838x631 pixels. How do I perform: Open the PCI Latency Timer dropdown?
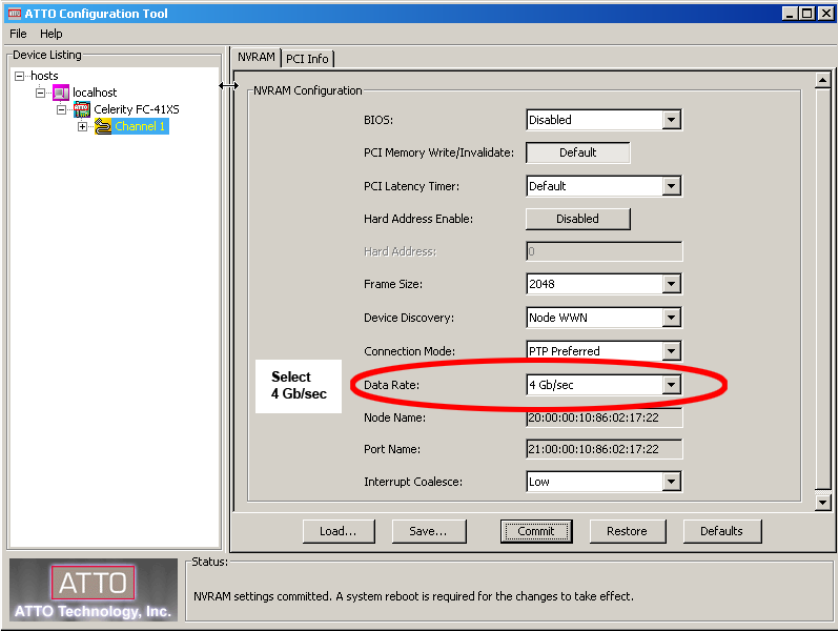coord(671,186)
